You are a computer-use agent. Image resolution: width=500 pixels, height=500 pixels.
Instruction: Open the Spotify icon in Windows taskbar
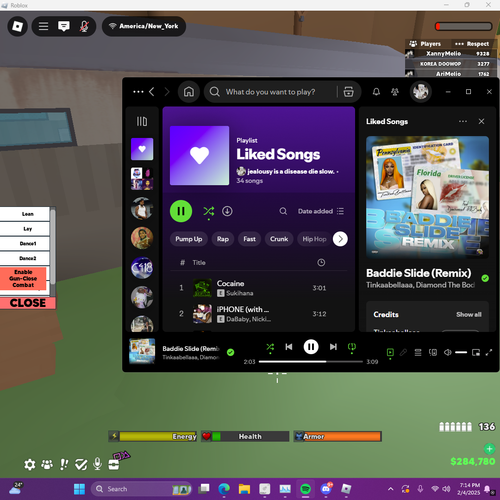tap(306, 489)
